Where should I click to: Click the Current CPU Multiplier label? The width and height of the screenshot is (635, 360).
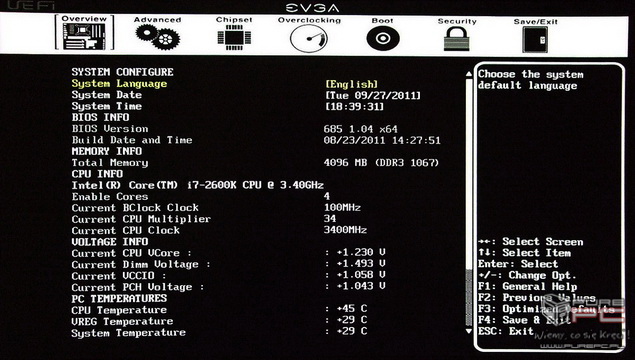(141, 219)
